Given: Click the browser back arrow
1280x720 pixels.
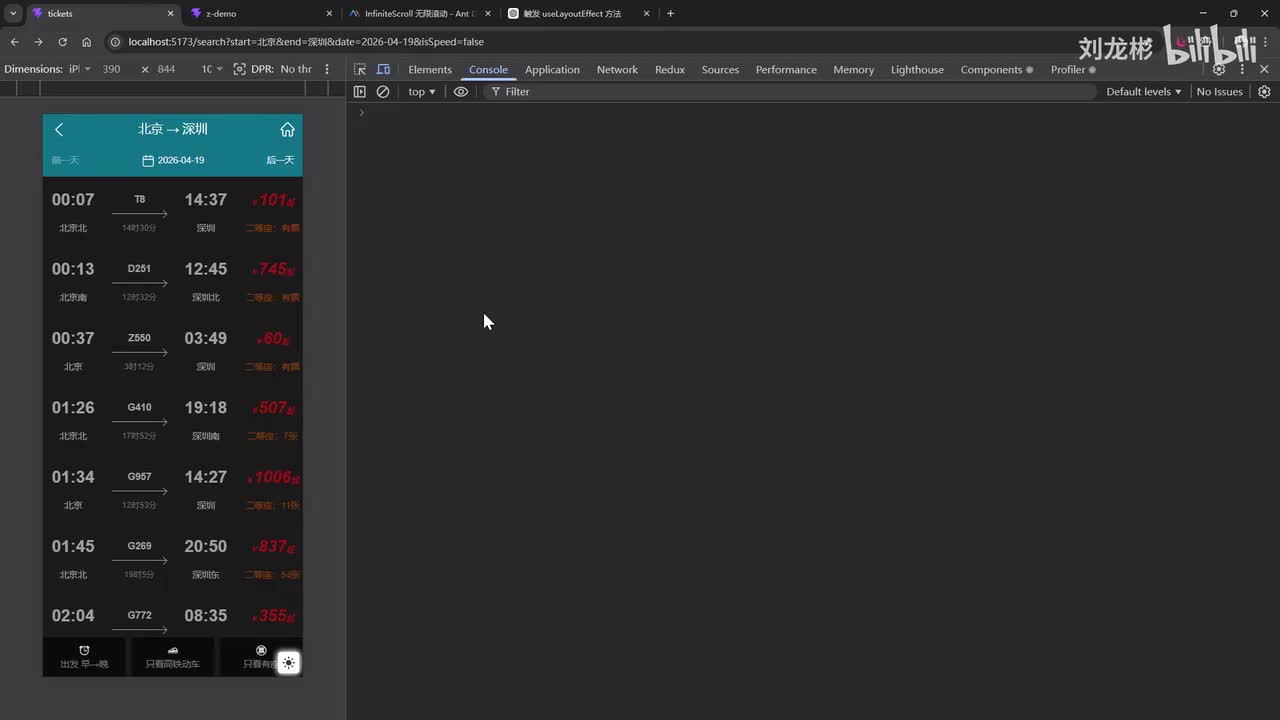Looking at the screenshot, I should pyautogui.click(x=14, y=42).
